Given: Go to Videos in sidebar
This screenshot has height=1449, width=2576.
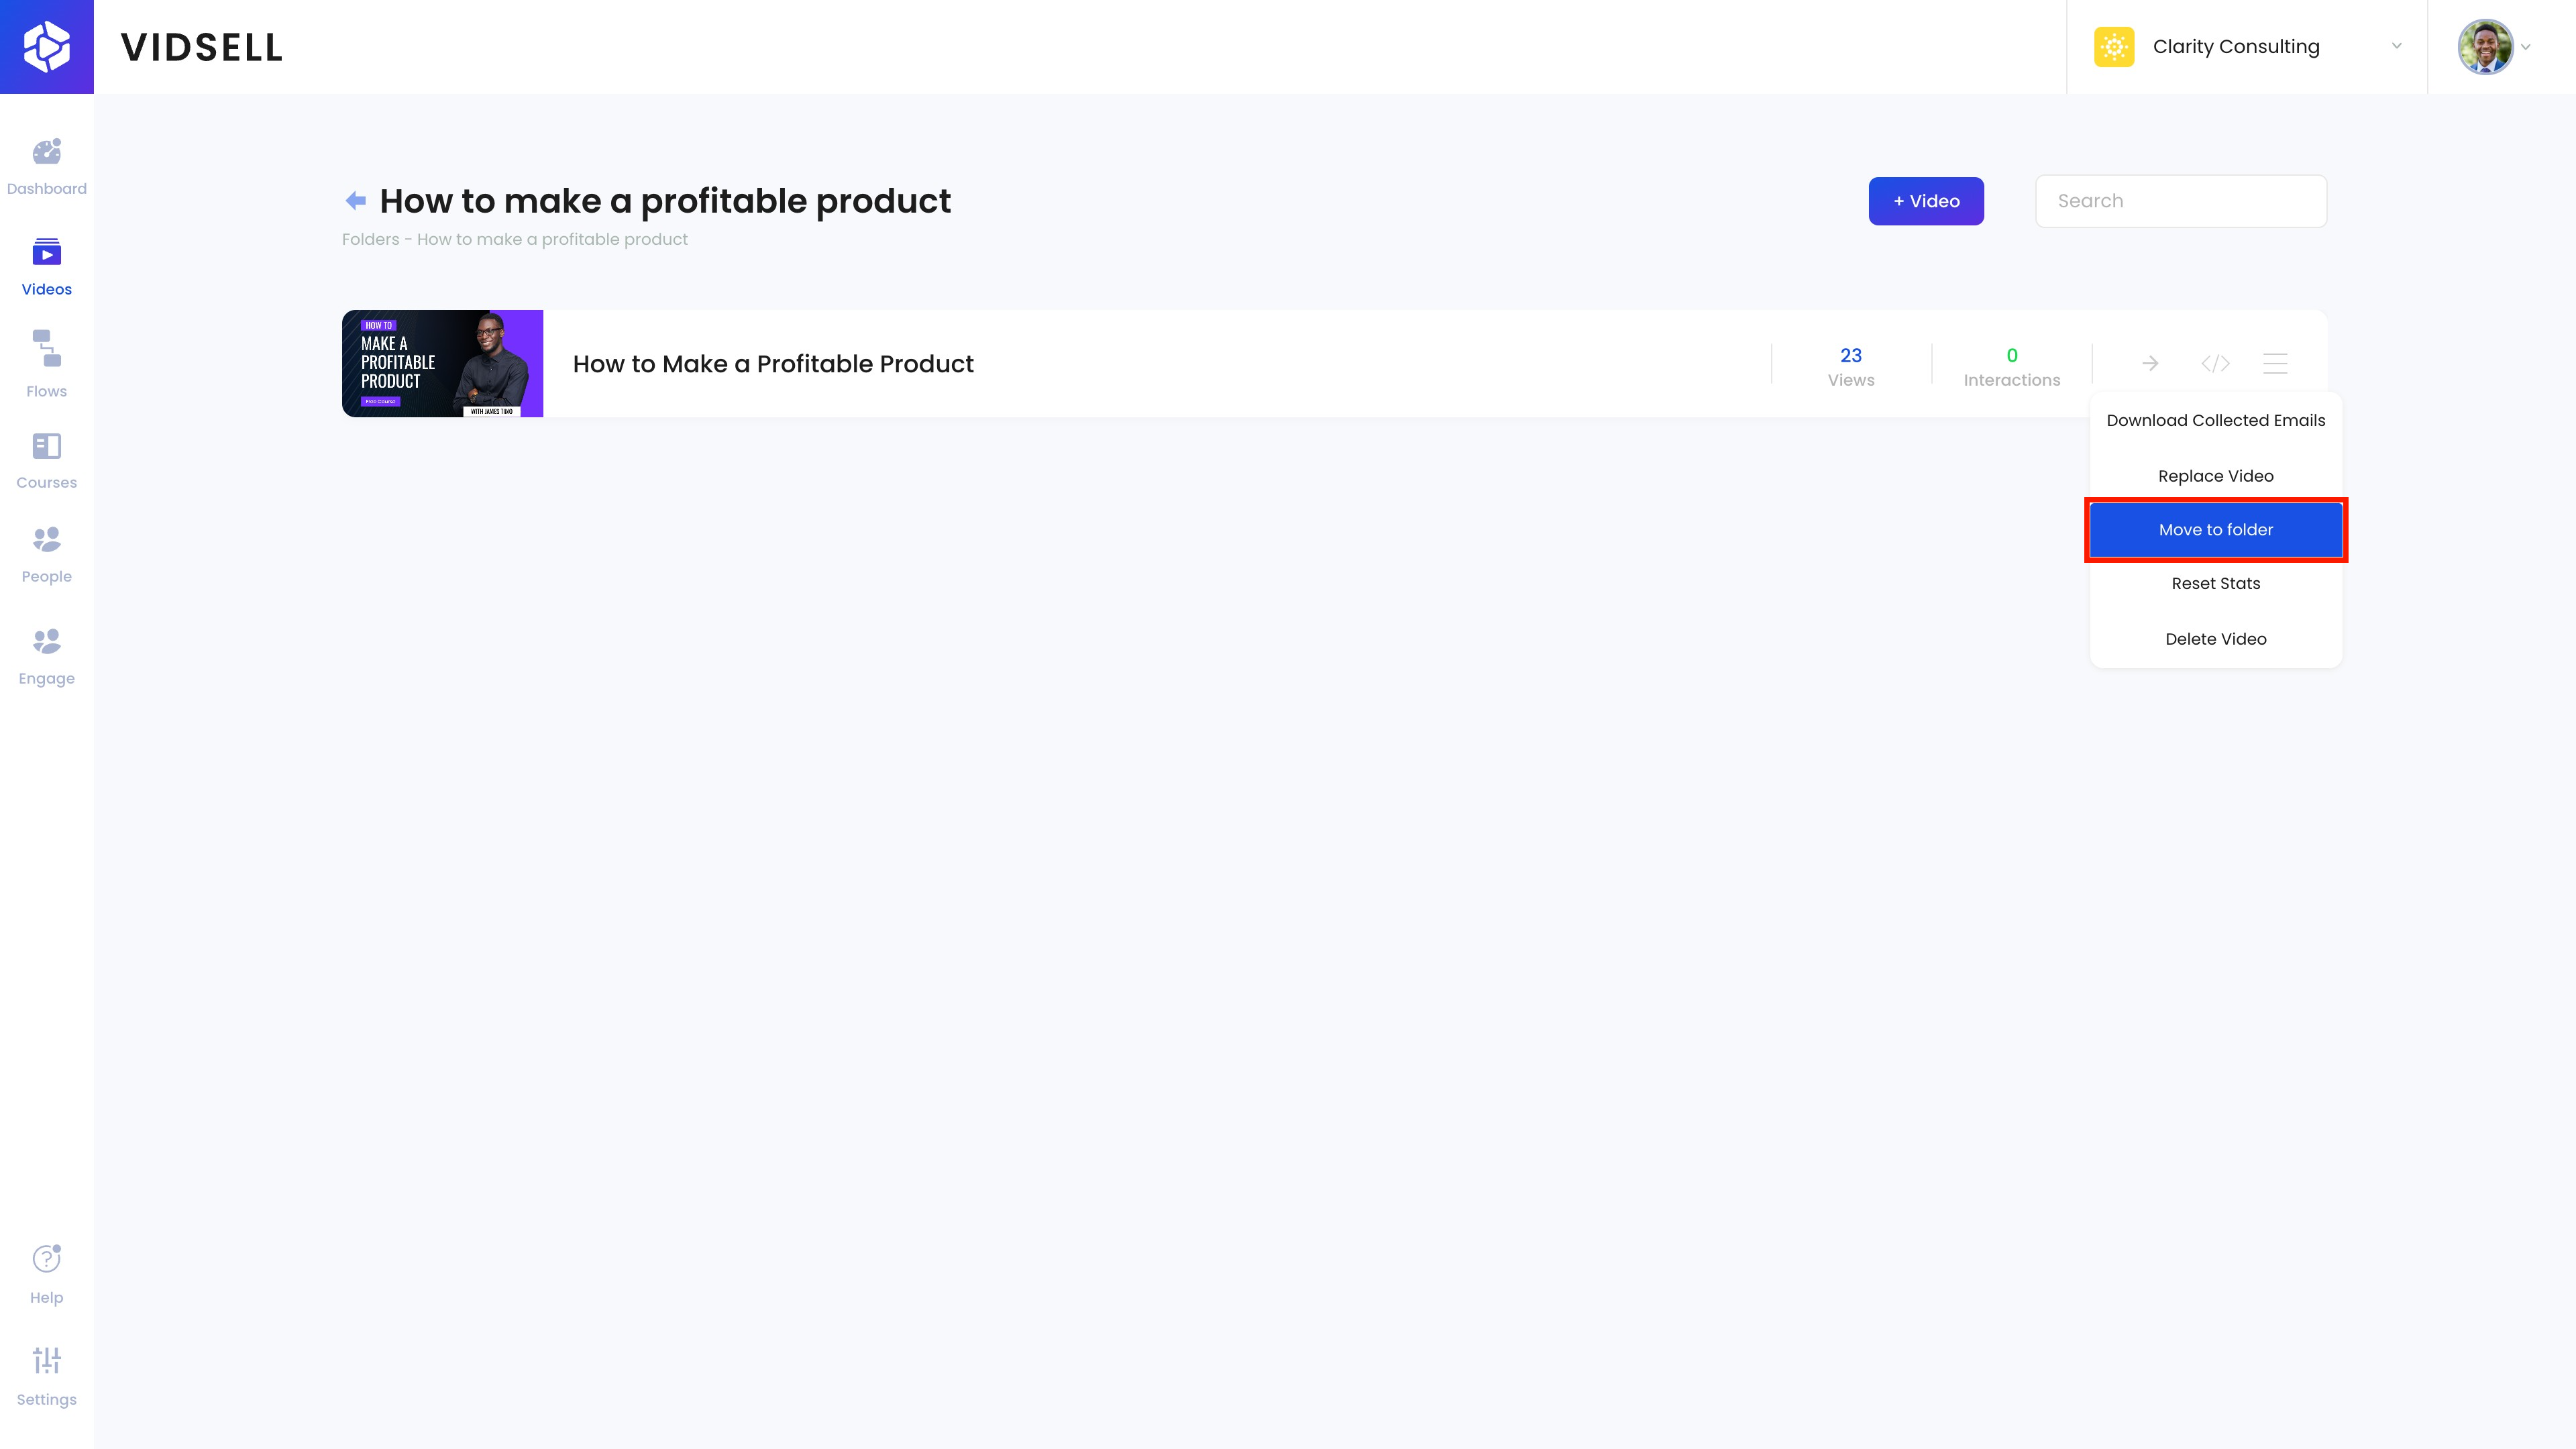Looking at the screenshot, I should [x=46, y=267].
